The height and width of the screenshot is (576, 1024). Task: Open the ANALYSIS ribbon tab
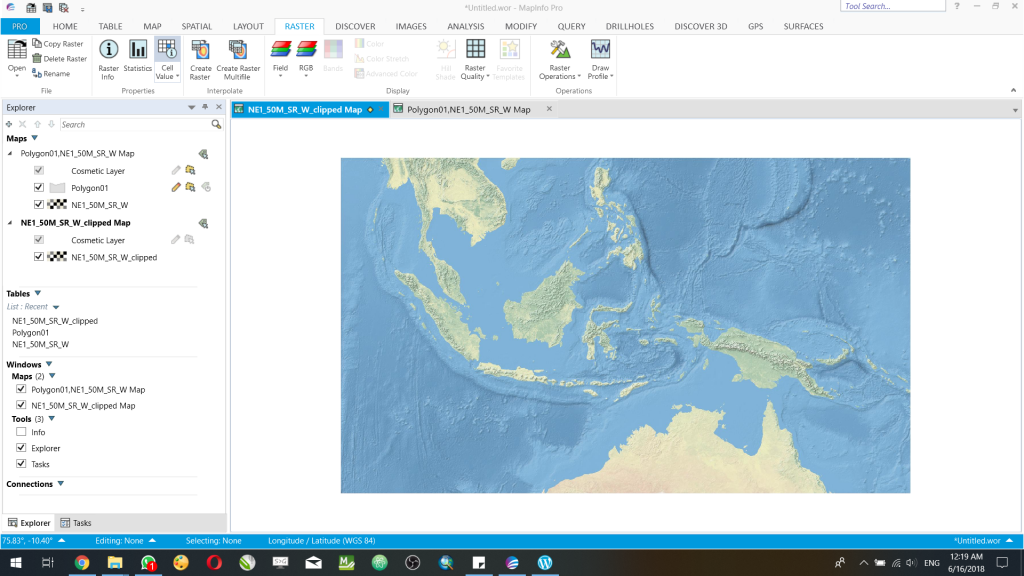[x=464, y=26]
